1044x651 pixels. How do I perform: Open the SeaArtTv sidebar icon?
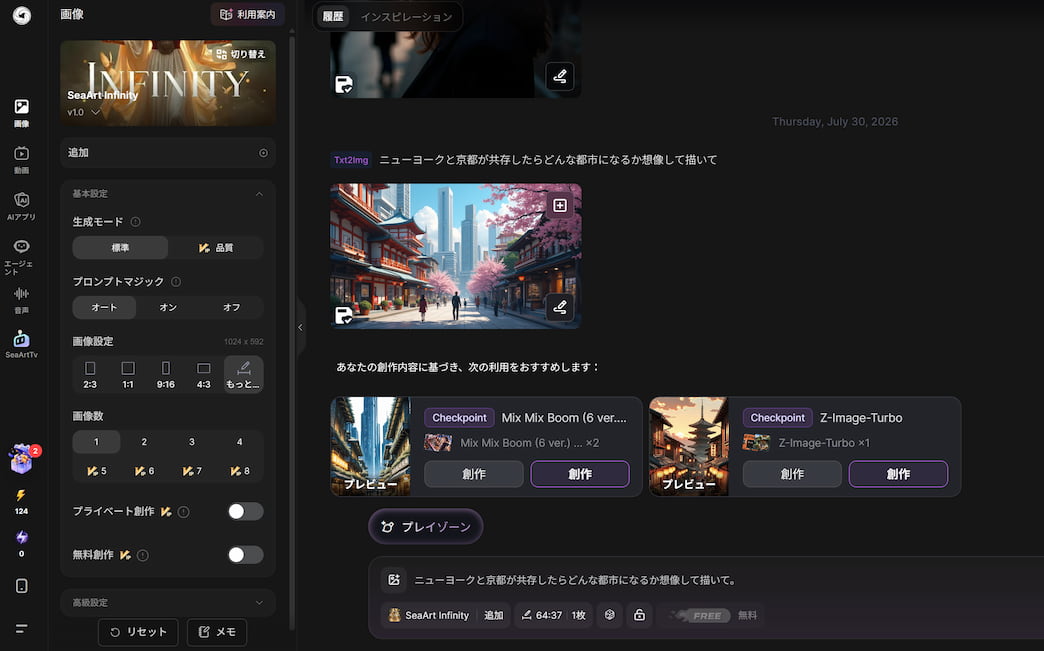21,344
